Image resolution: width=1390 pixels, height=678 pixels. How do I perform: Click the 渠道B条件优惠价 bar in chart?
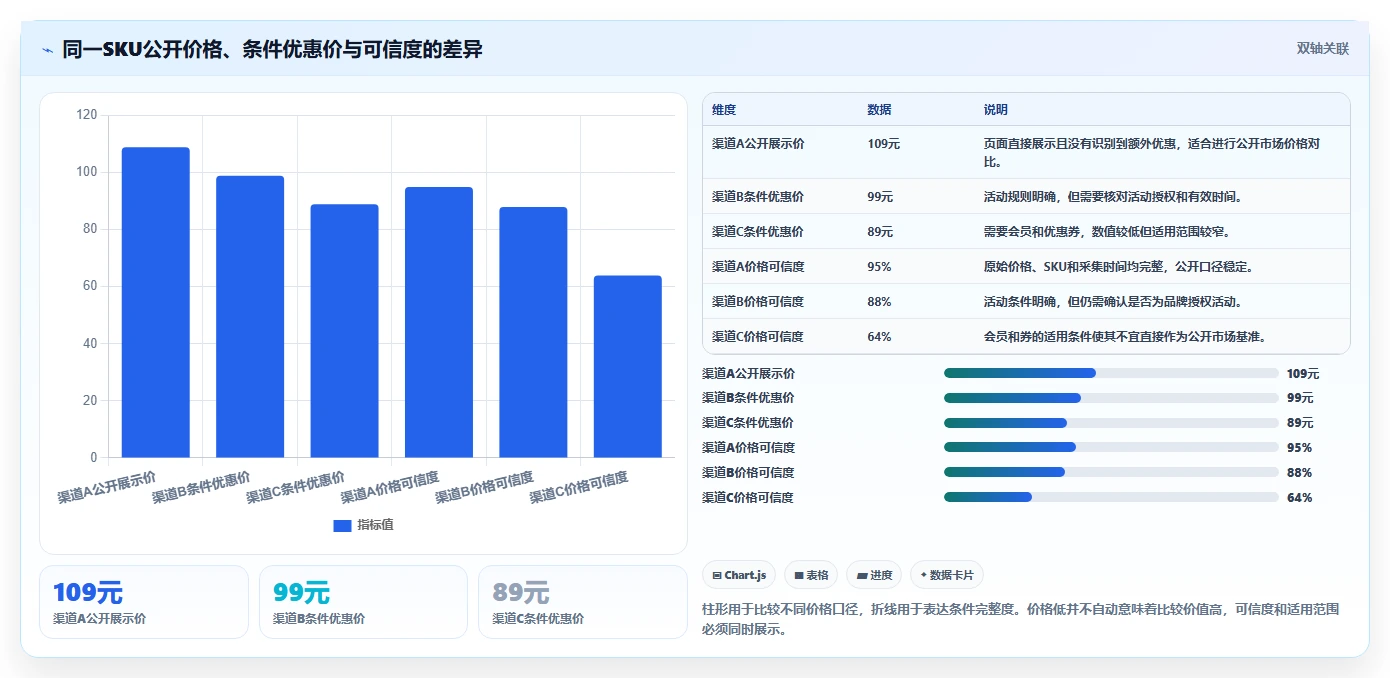(250, 317)
